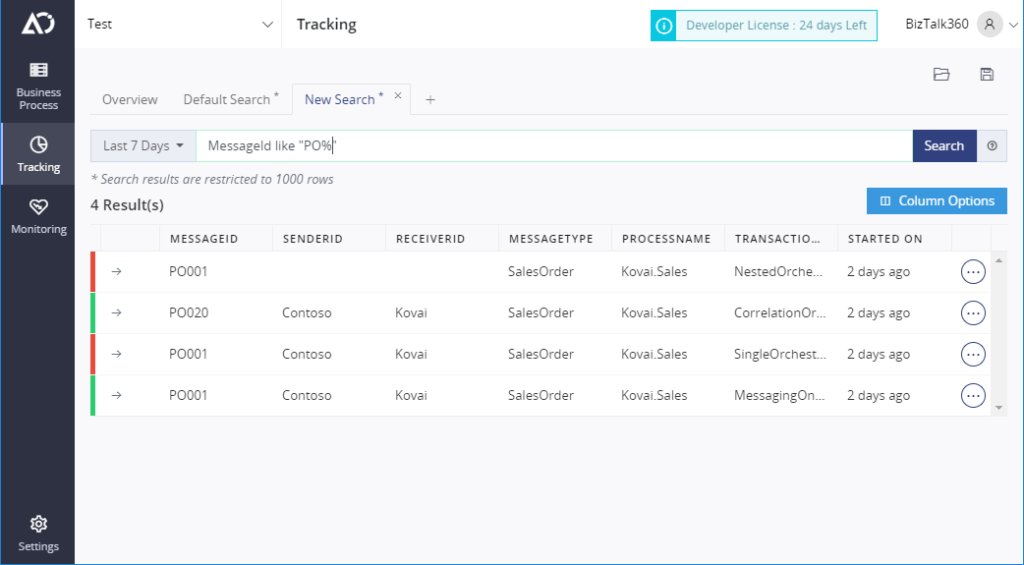The height and width of the screenshot is (565, 1024).
Task: Expand the NestedOrchestration PO001 row arrow
Action: 116,272
